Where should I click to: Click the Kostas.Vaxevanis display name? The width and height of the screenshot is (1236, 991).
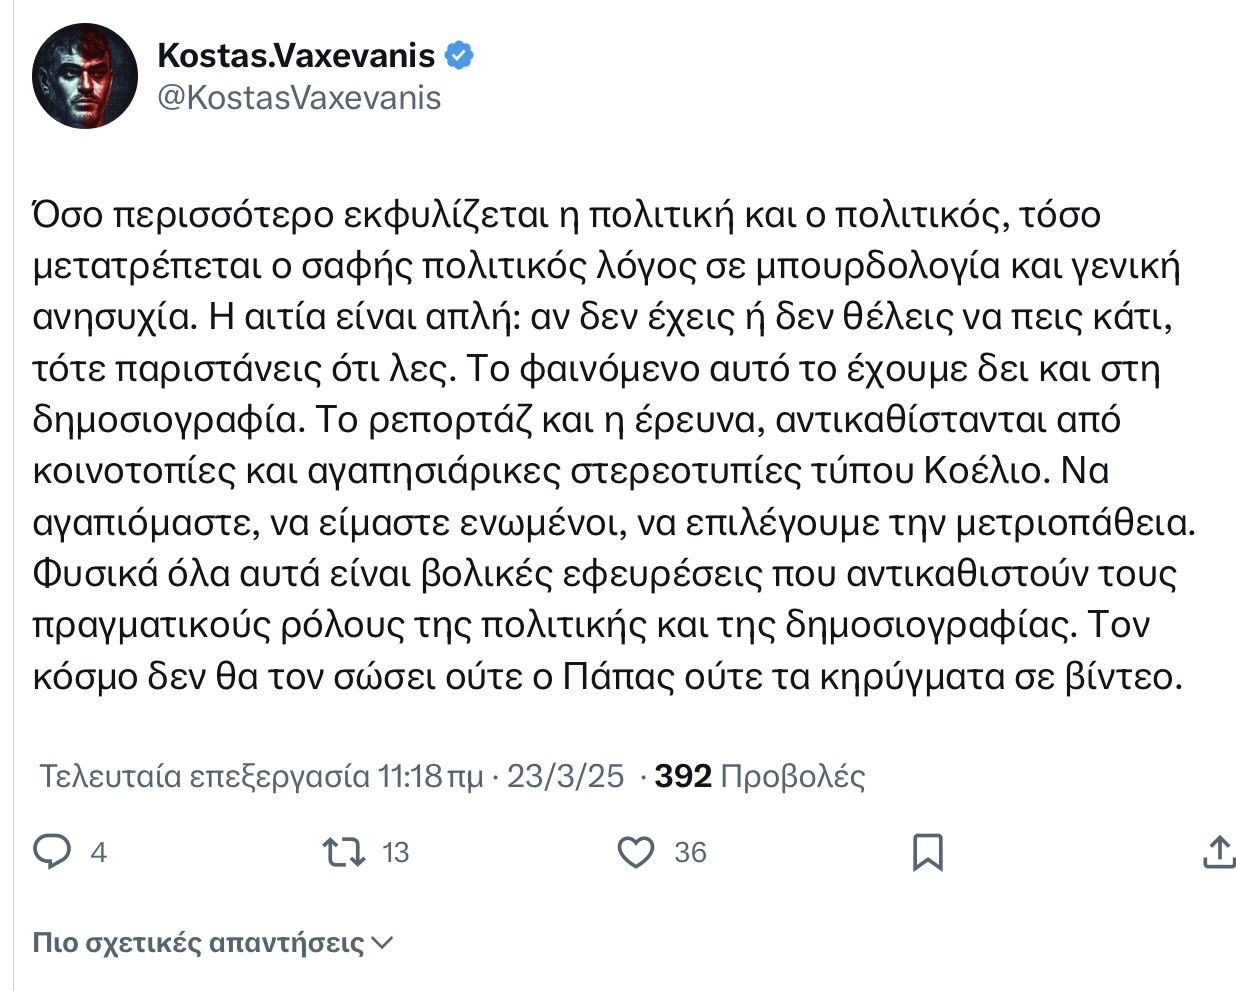tap(296, 56)
